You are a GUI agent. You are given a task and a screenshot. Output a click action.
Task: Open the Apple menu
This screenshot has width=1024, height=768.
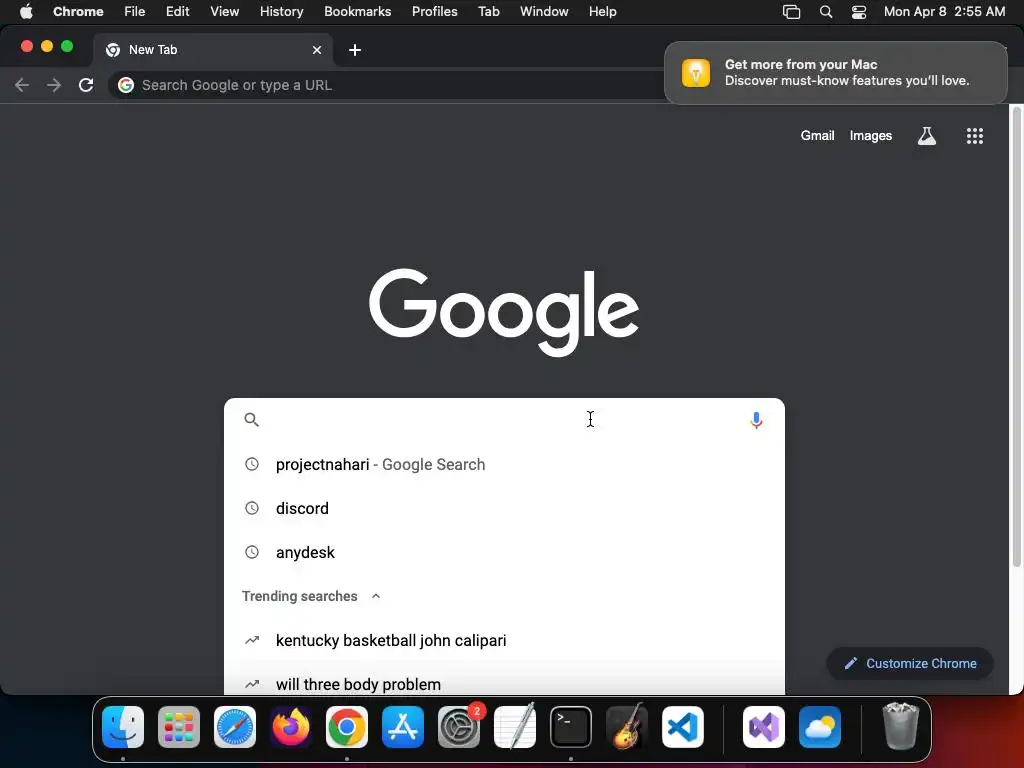coord(25,12)
